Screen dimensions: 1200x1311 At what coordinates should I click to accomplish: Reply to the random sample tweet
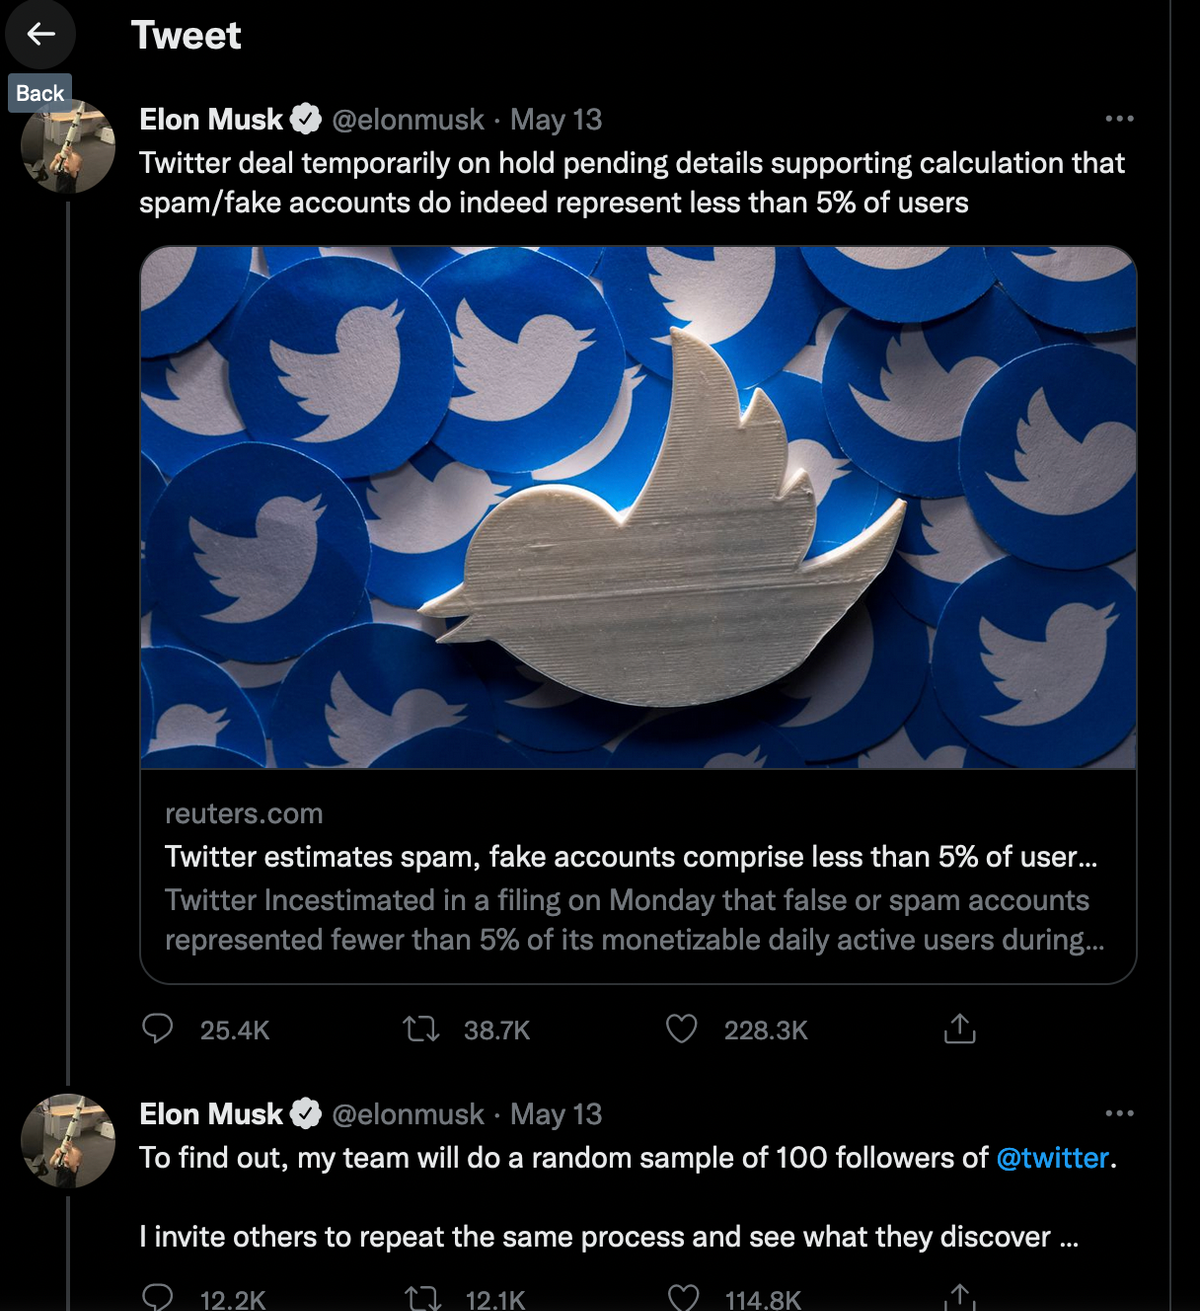click(158, 1298)
